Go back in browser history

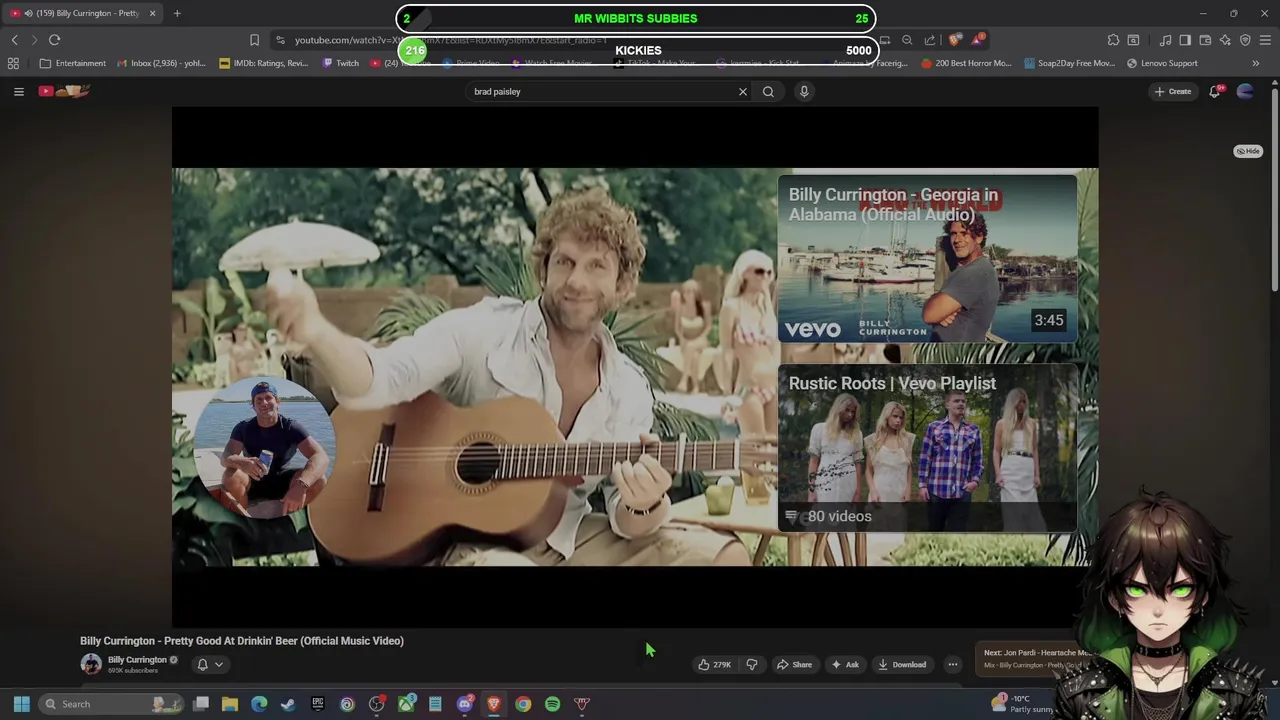[14, 40]
